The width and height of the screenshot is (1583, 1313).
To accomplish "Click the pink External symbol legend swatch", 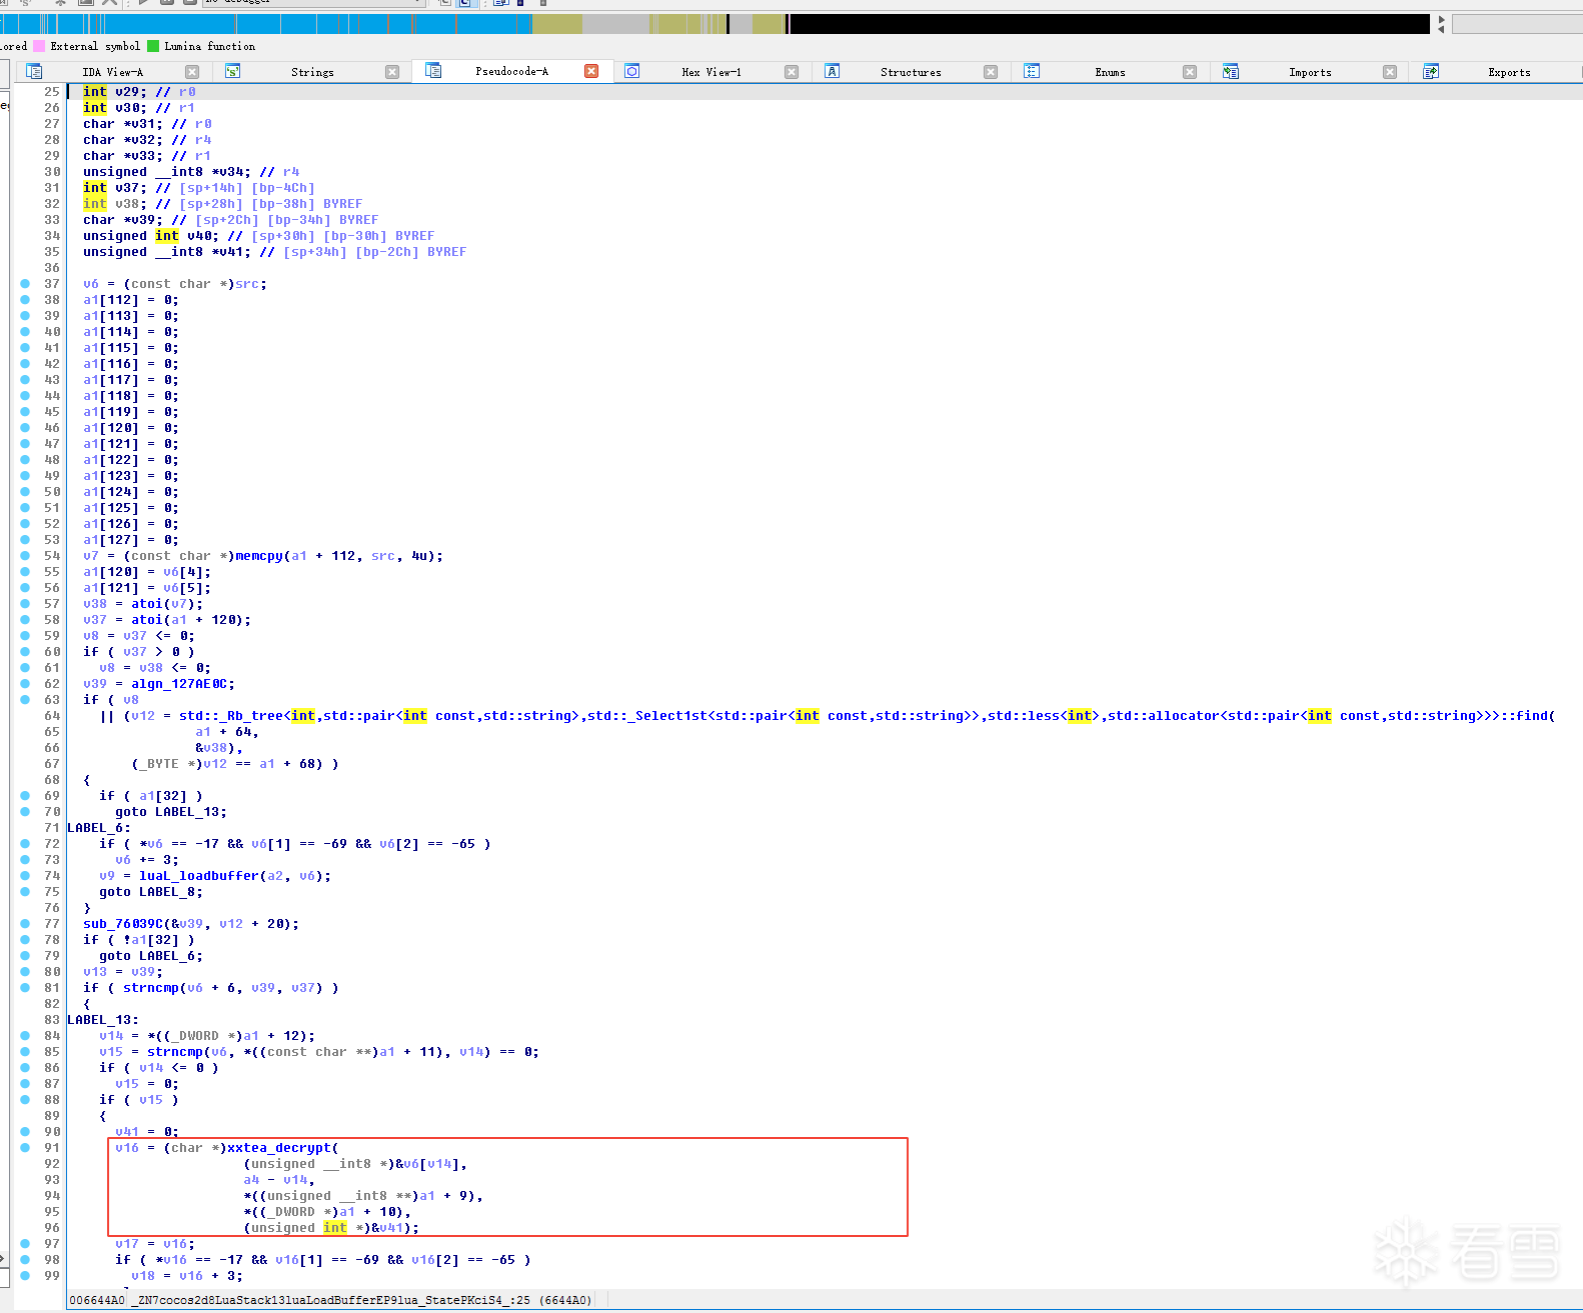I will pyautogui.click(x=39, y=46).
